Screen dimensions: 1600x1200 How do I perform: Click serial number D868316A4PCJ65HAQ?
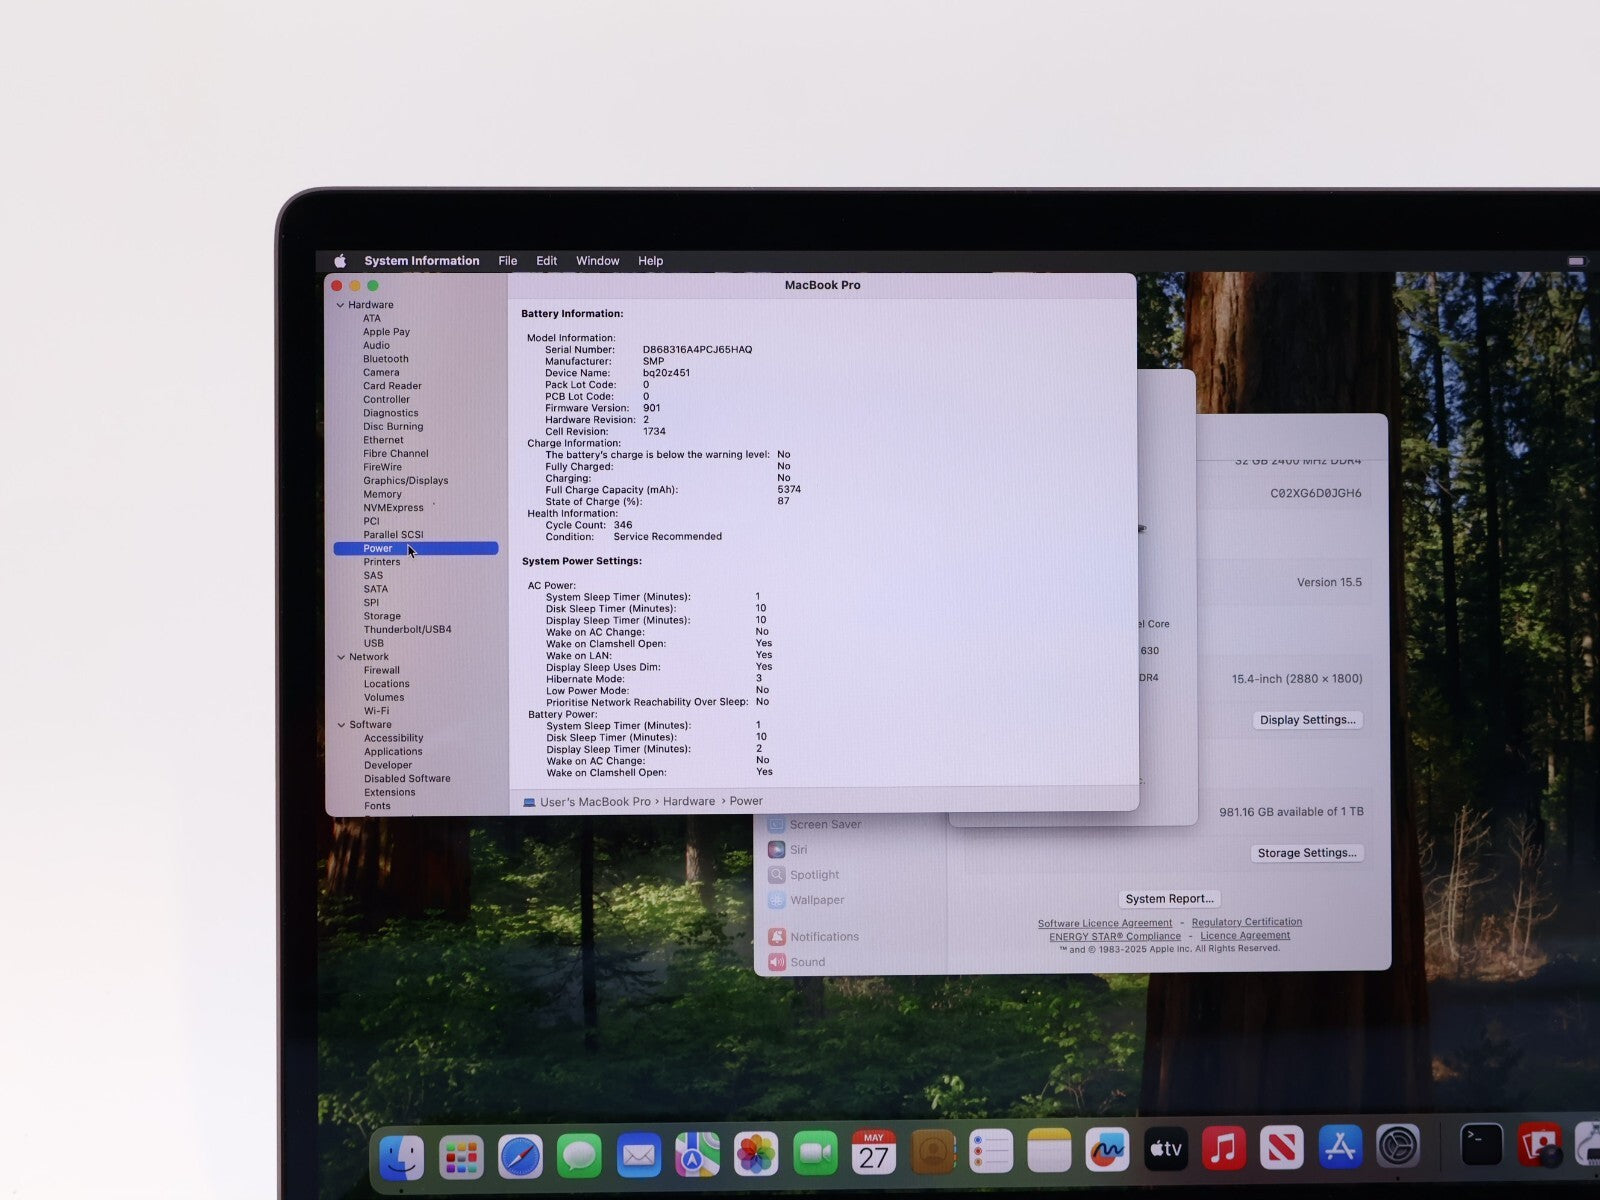tap(698, 350)
